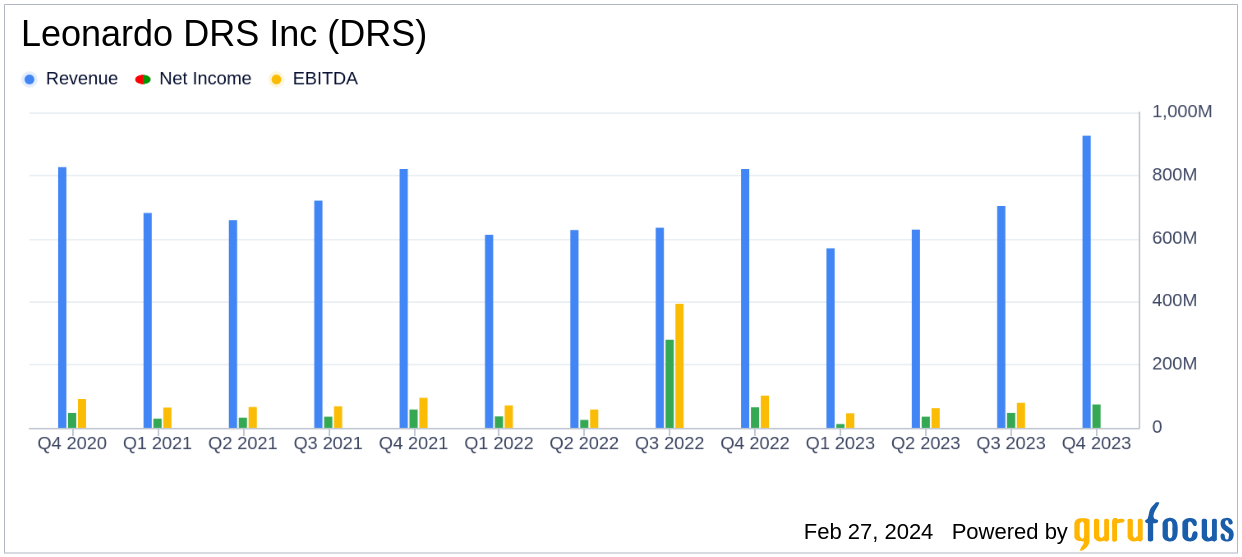Toggle the Net Income legend item
This screenshot has height=557, width=1242.
coord(194,79)
